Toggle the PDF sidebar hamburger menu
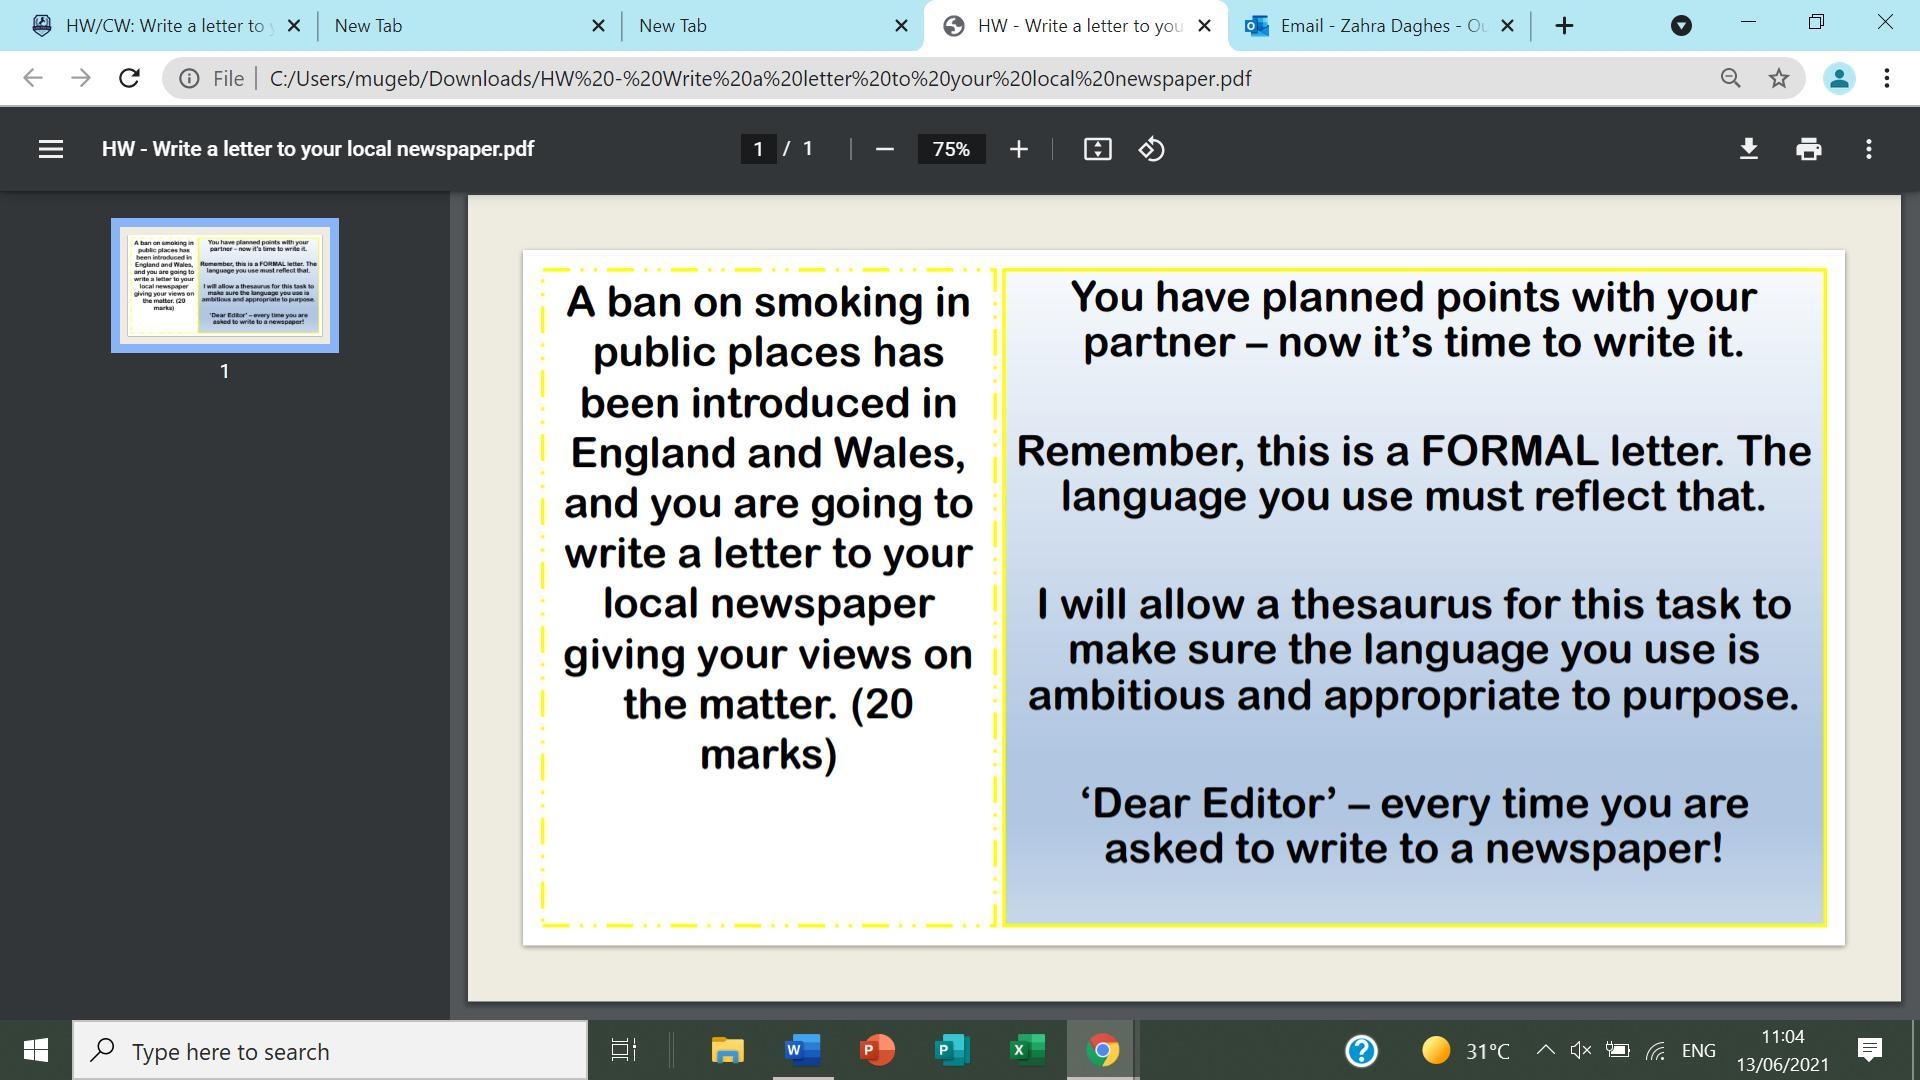The image size is (1920, 1080). [50, 149]
